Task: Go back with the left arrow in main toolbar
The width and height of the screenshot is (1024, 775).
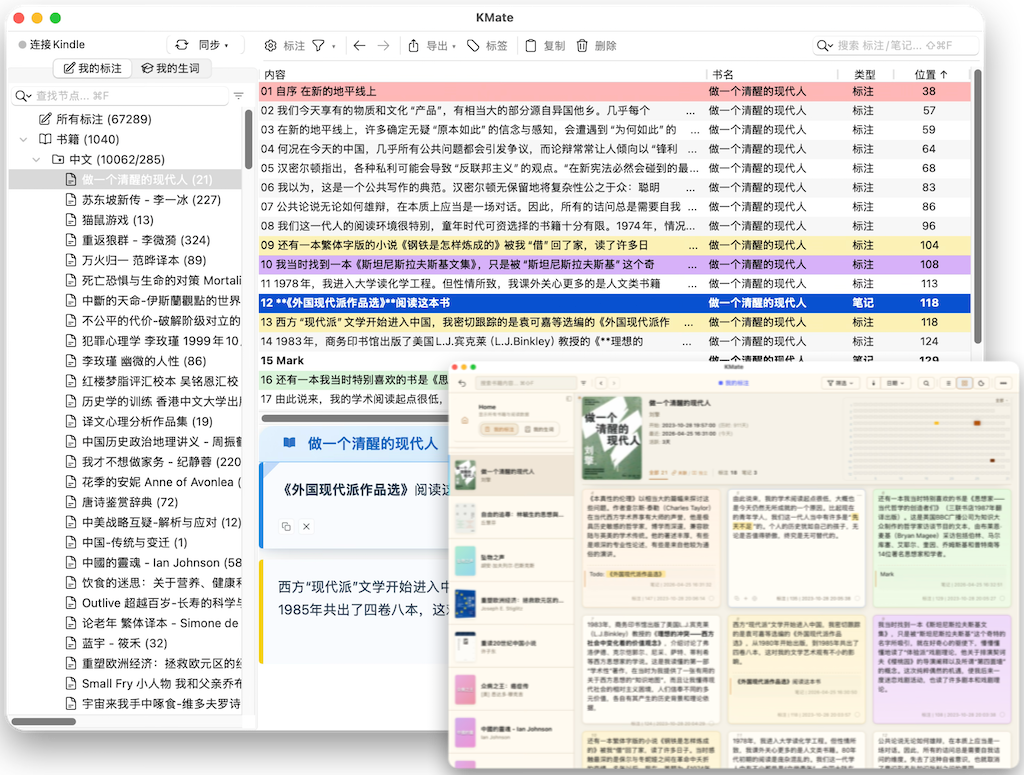Action: pos(359,46)
